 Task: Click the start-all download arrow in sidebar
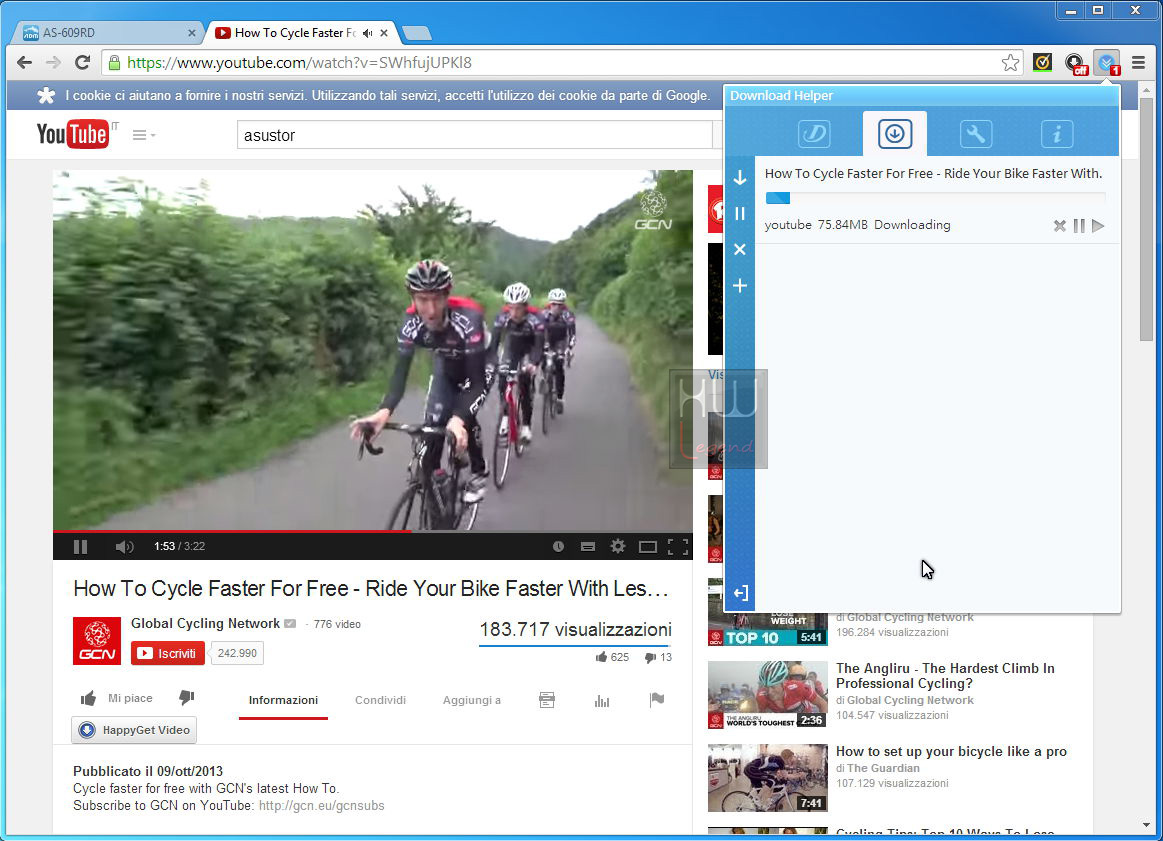pos(739,177)
